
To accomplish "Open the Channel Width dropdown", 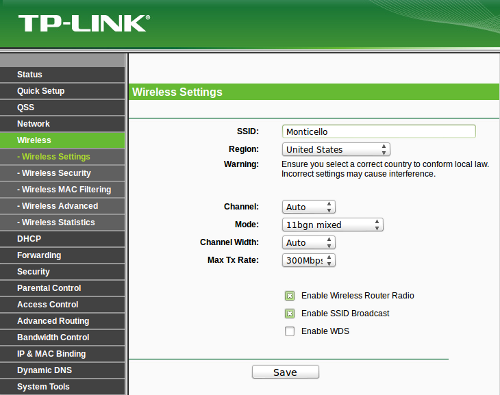I will (309, 243).
